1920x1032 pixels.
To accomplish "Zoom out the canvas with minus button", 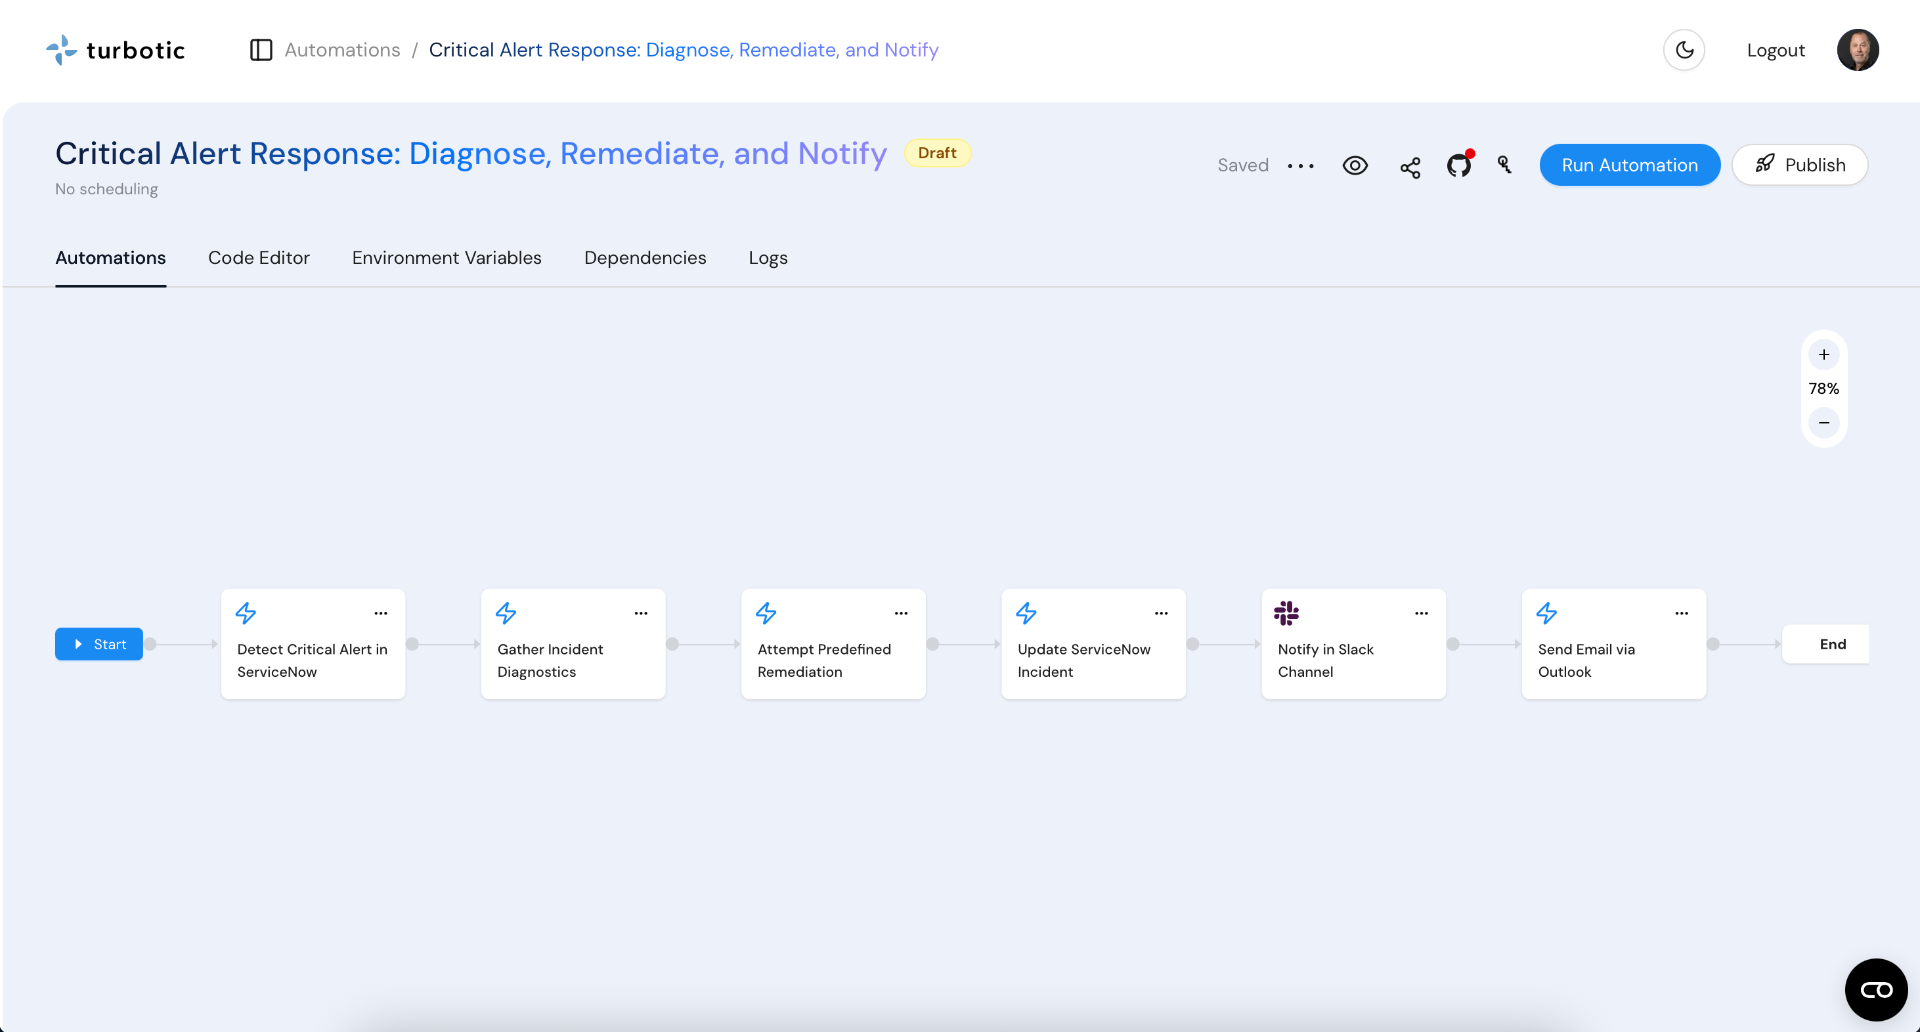I will coord(1824,423).
